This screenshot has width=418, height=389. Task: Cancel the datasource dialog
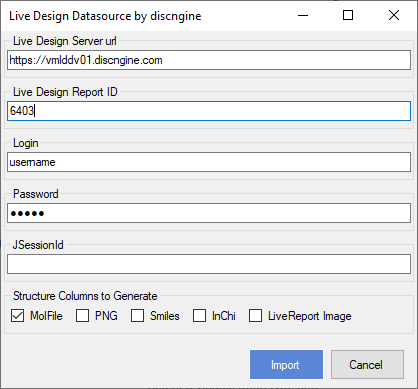(x=367, y=364)
